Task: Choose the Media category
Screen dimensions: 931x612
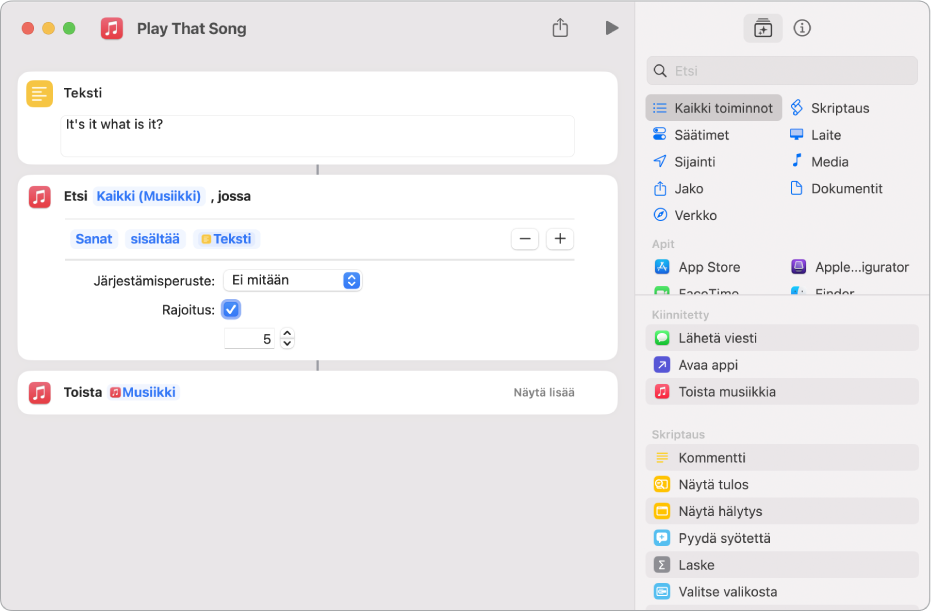Action: [819, 161]
